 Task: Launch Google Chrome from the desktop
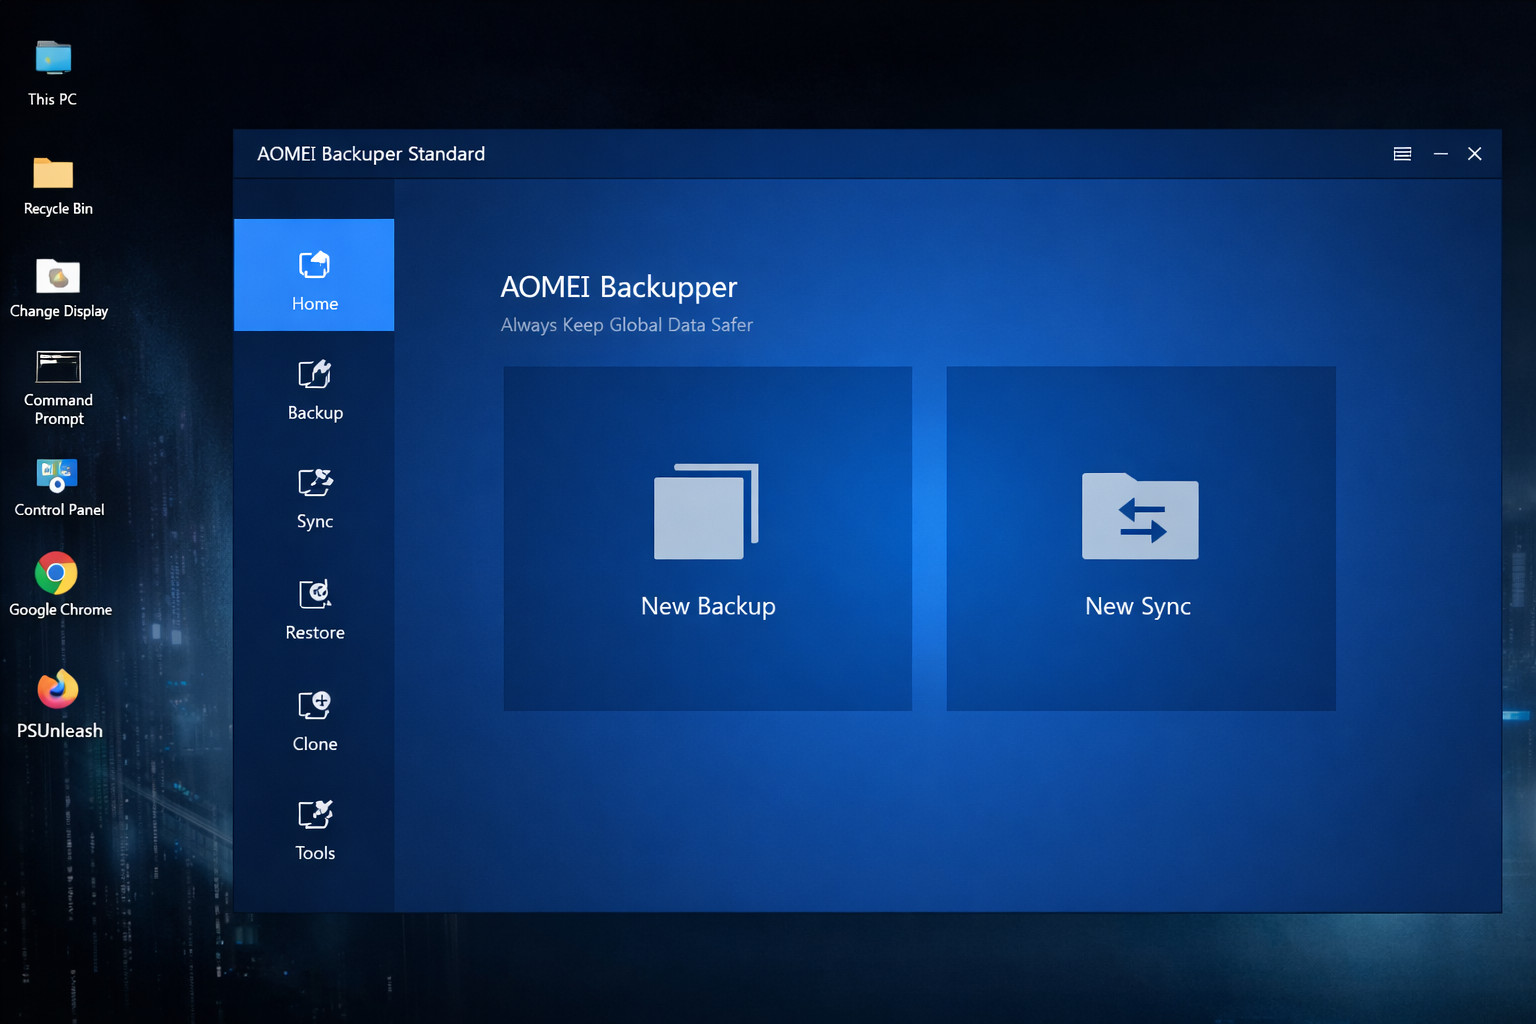[x=57, y=575]
